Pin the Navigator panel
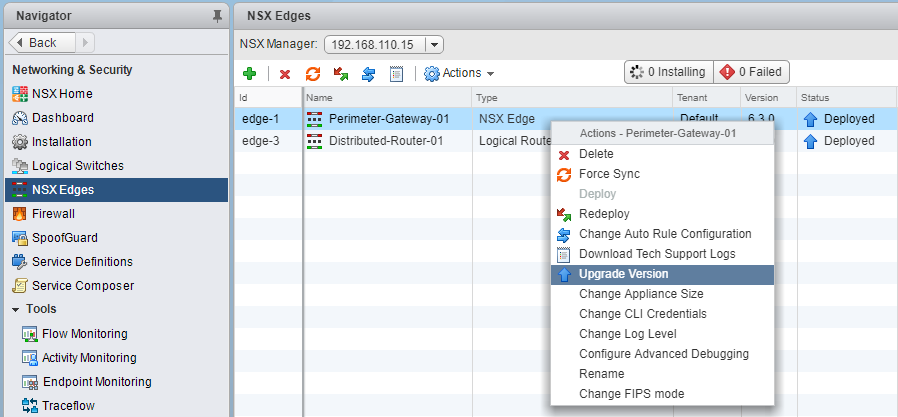The height and width of the screenshot is (417, 898). point(217,16)
